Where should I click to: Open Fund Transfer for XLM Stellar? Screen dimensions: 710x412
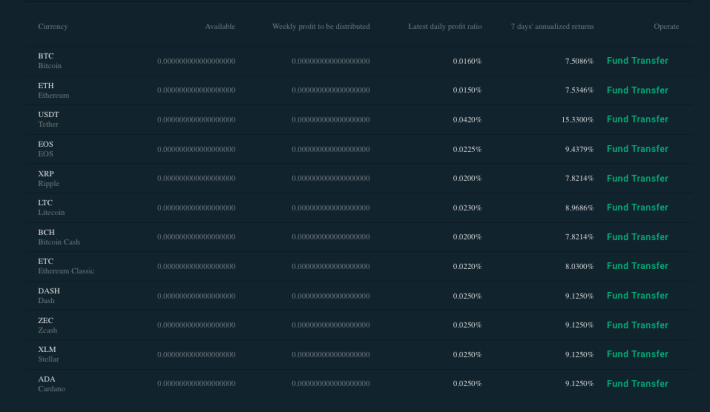click(x=637, y=354)
